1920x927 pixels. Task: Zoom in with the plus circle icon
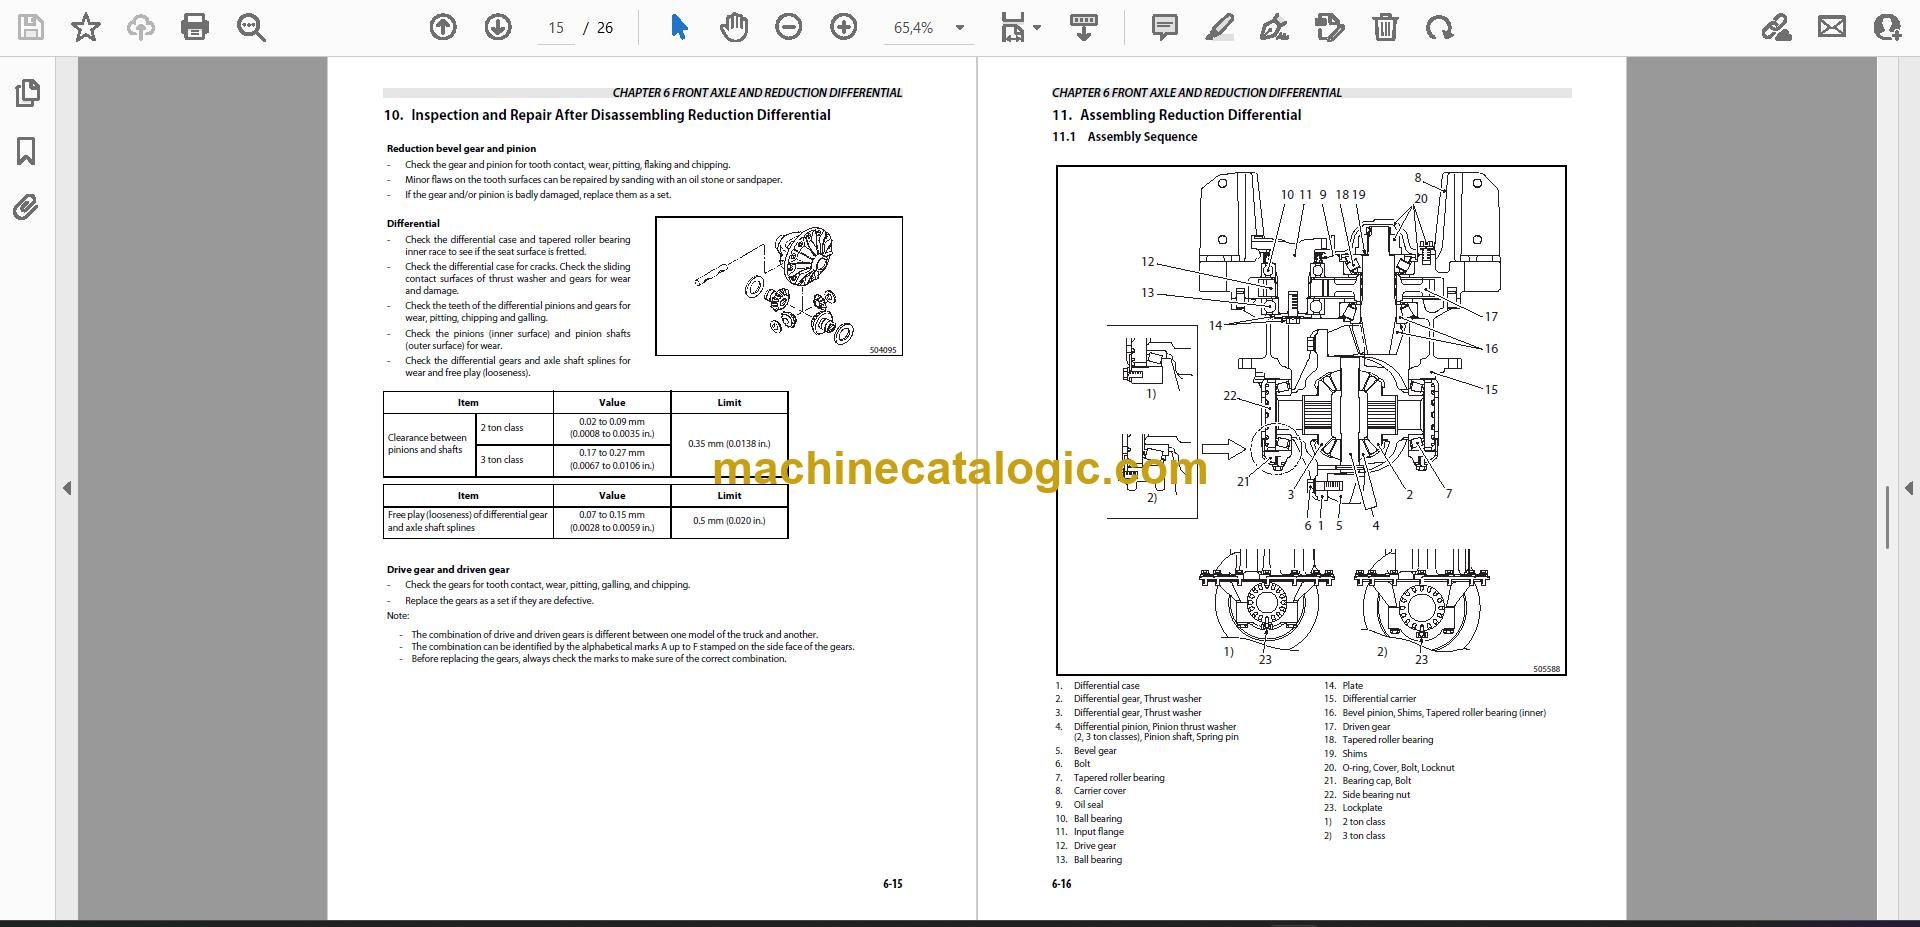click(x=844, y=28)
